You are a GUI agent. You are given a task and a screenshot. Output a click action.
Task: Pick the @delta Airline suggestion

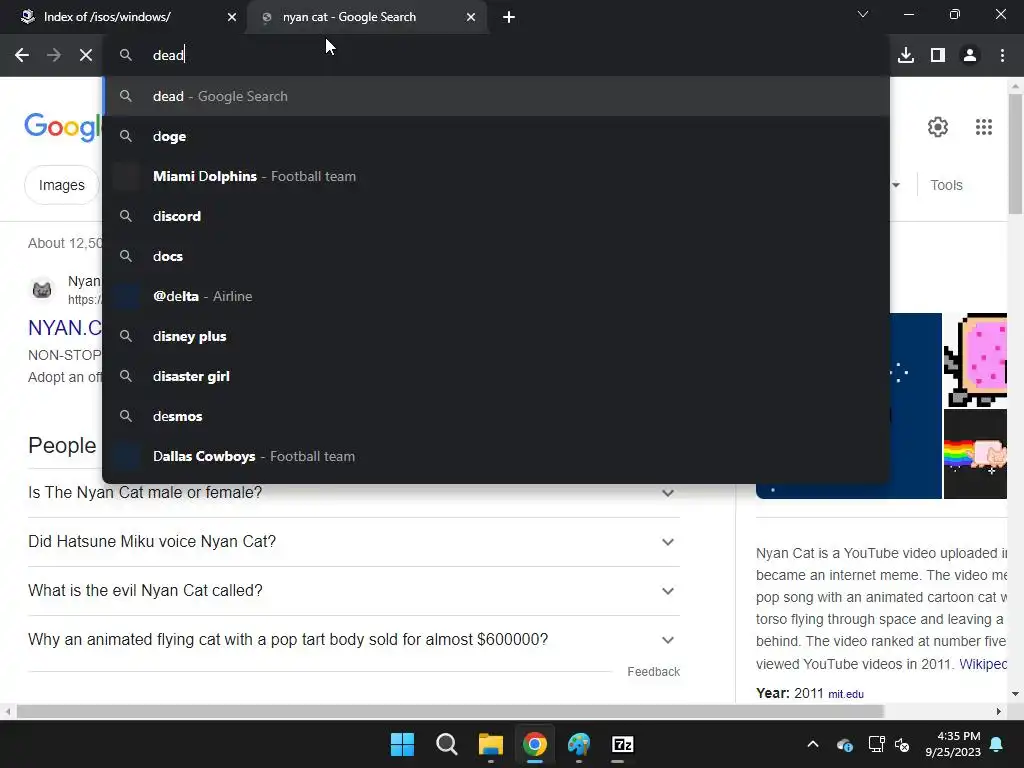pyautogui.click(x=496, y=296)
